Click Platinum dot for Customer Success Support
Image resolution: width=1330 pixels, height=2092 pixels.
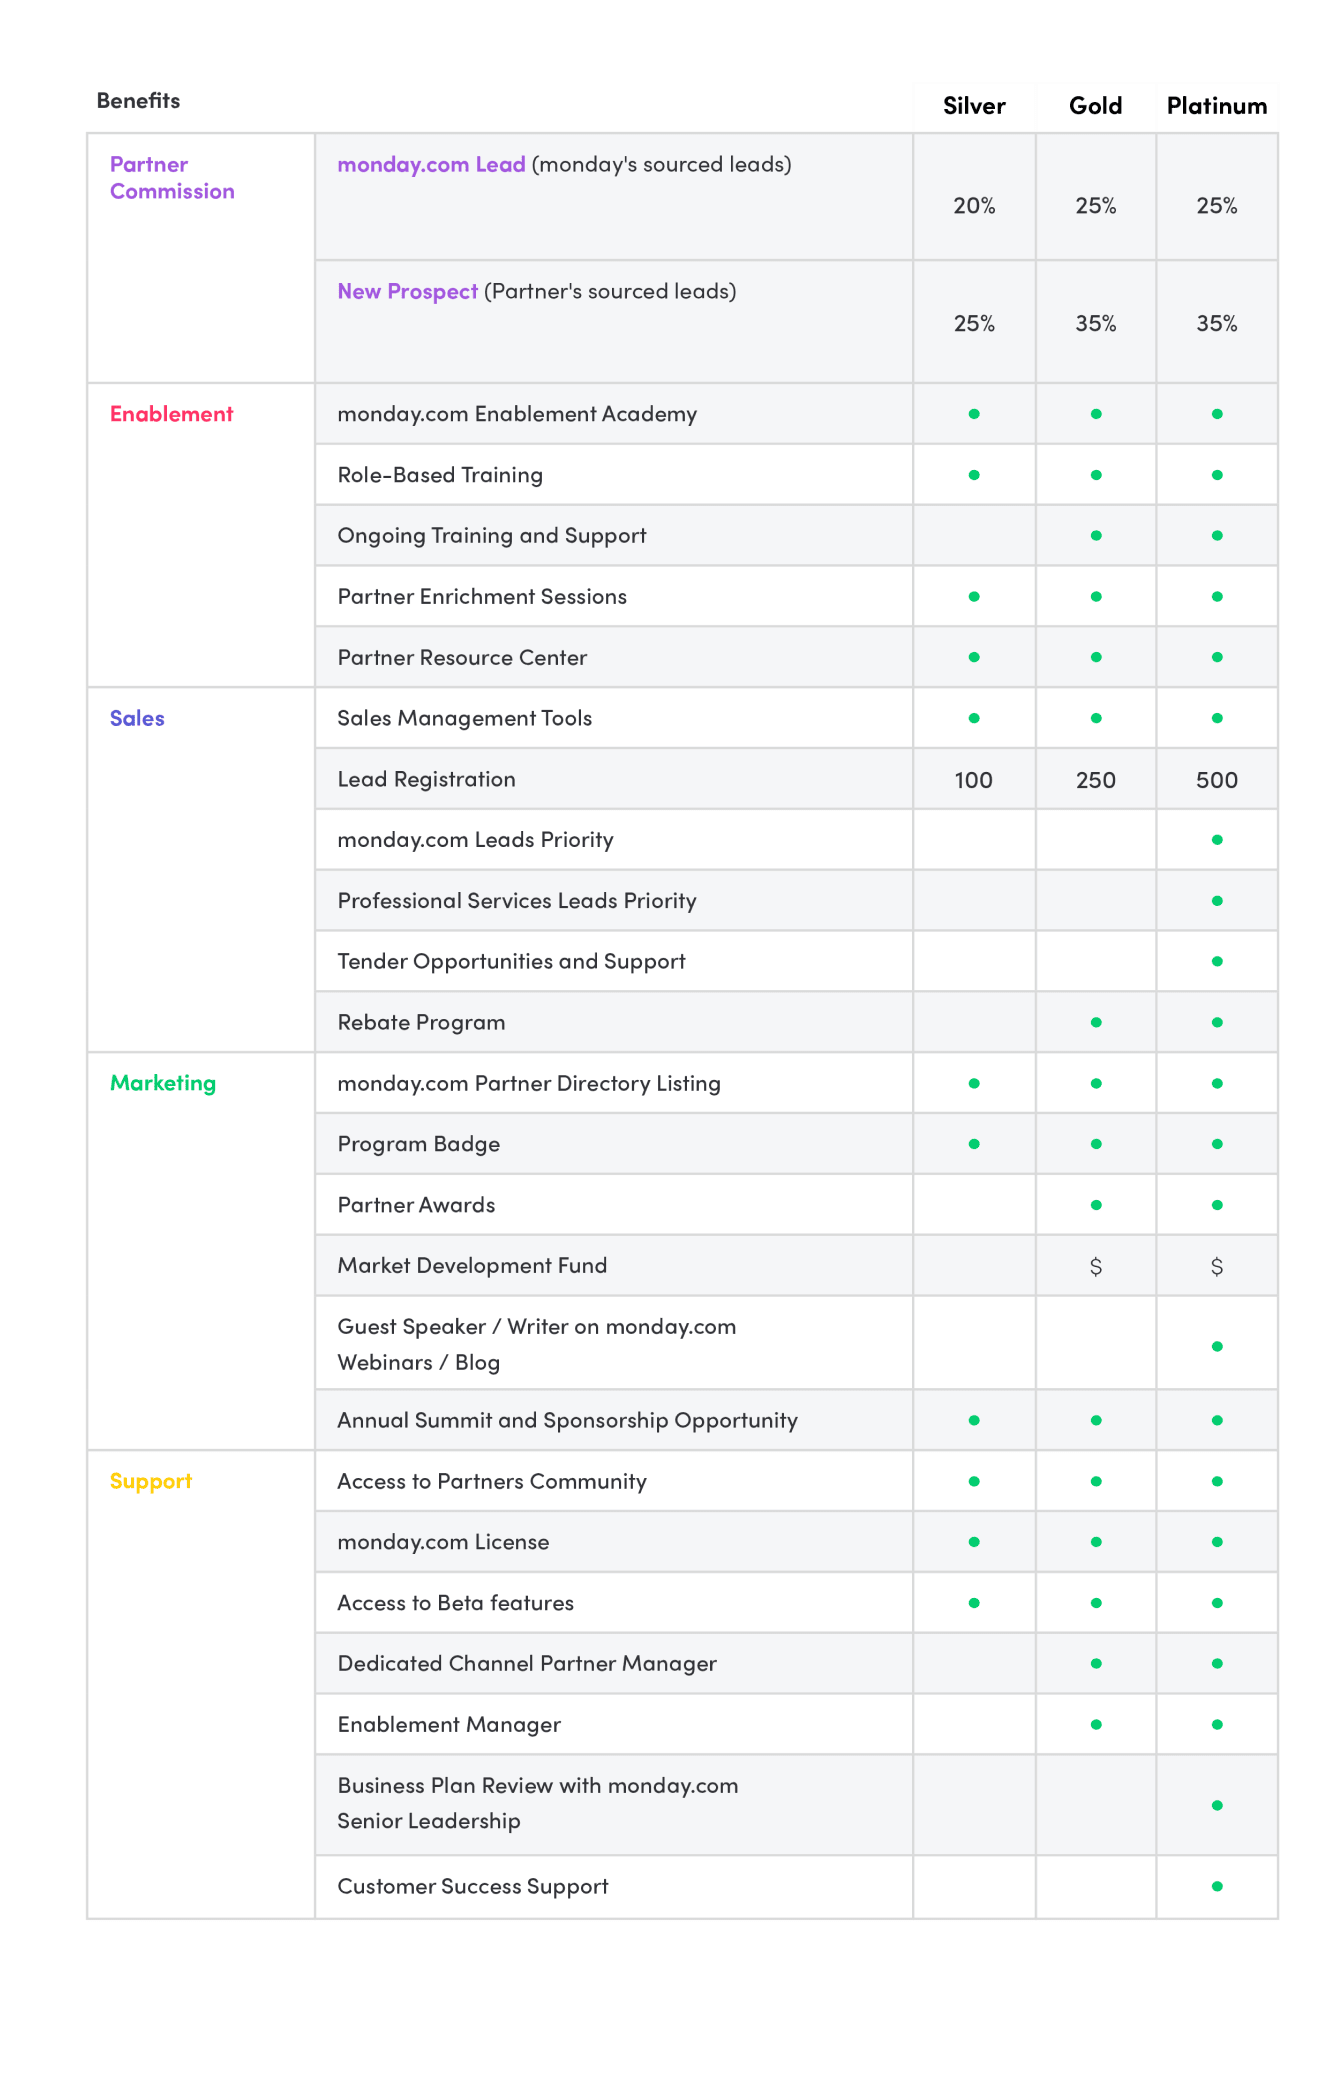1217,1886
